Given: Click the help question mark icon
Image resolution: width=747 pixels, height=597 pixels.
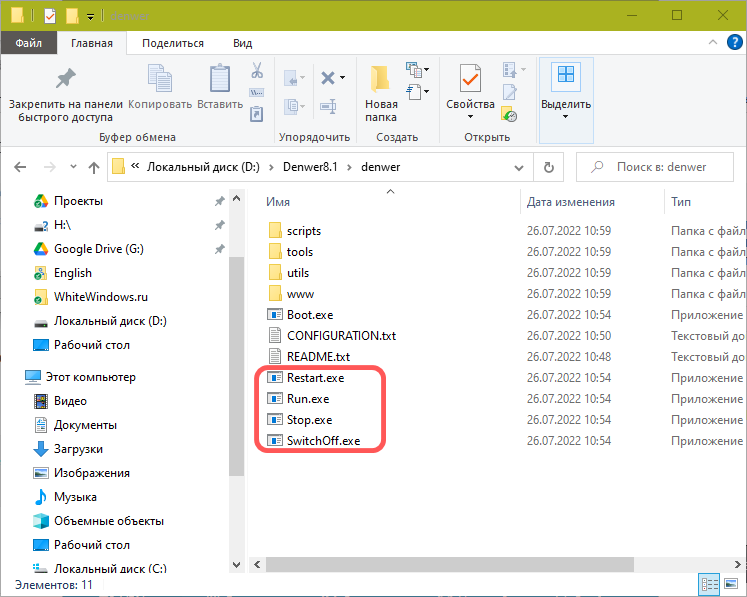Looking at the screenshot, I should pos(731,43).
